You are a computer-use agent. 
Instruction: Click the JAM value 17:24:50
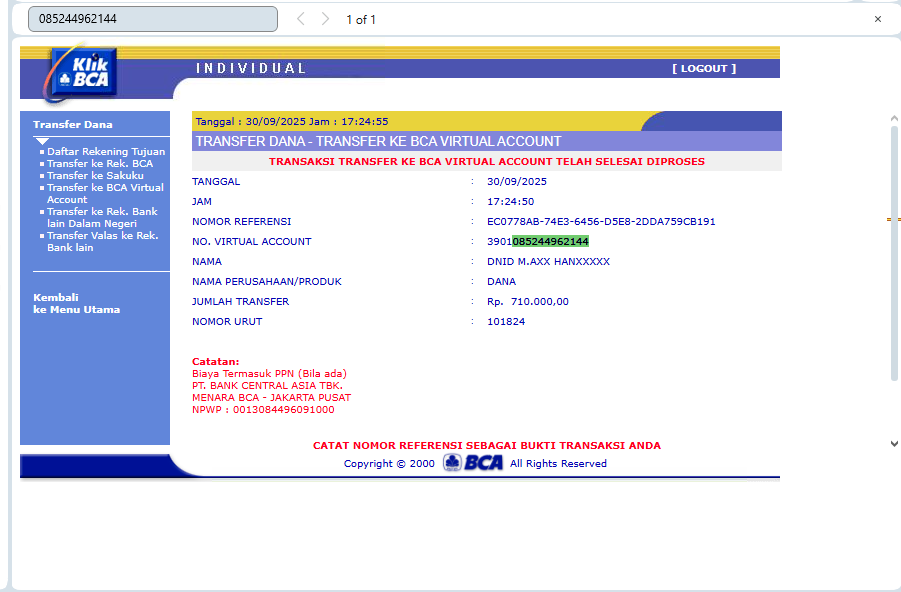pyautogui.click(x=510, y=202)
